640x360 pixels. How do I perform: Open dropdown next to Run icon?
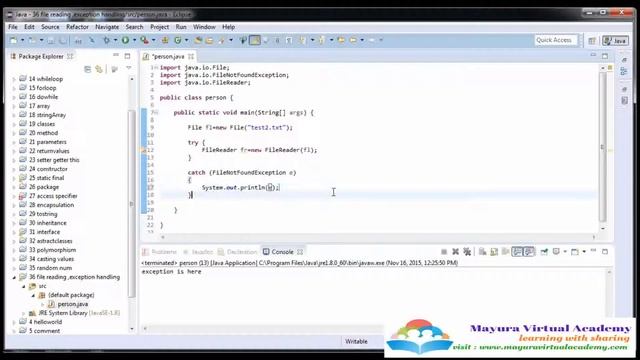pyautogui.click(x=134, y=40)
